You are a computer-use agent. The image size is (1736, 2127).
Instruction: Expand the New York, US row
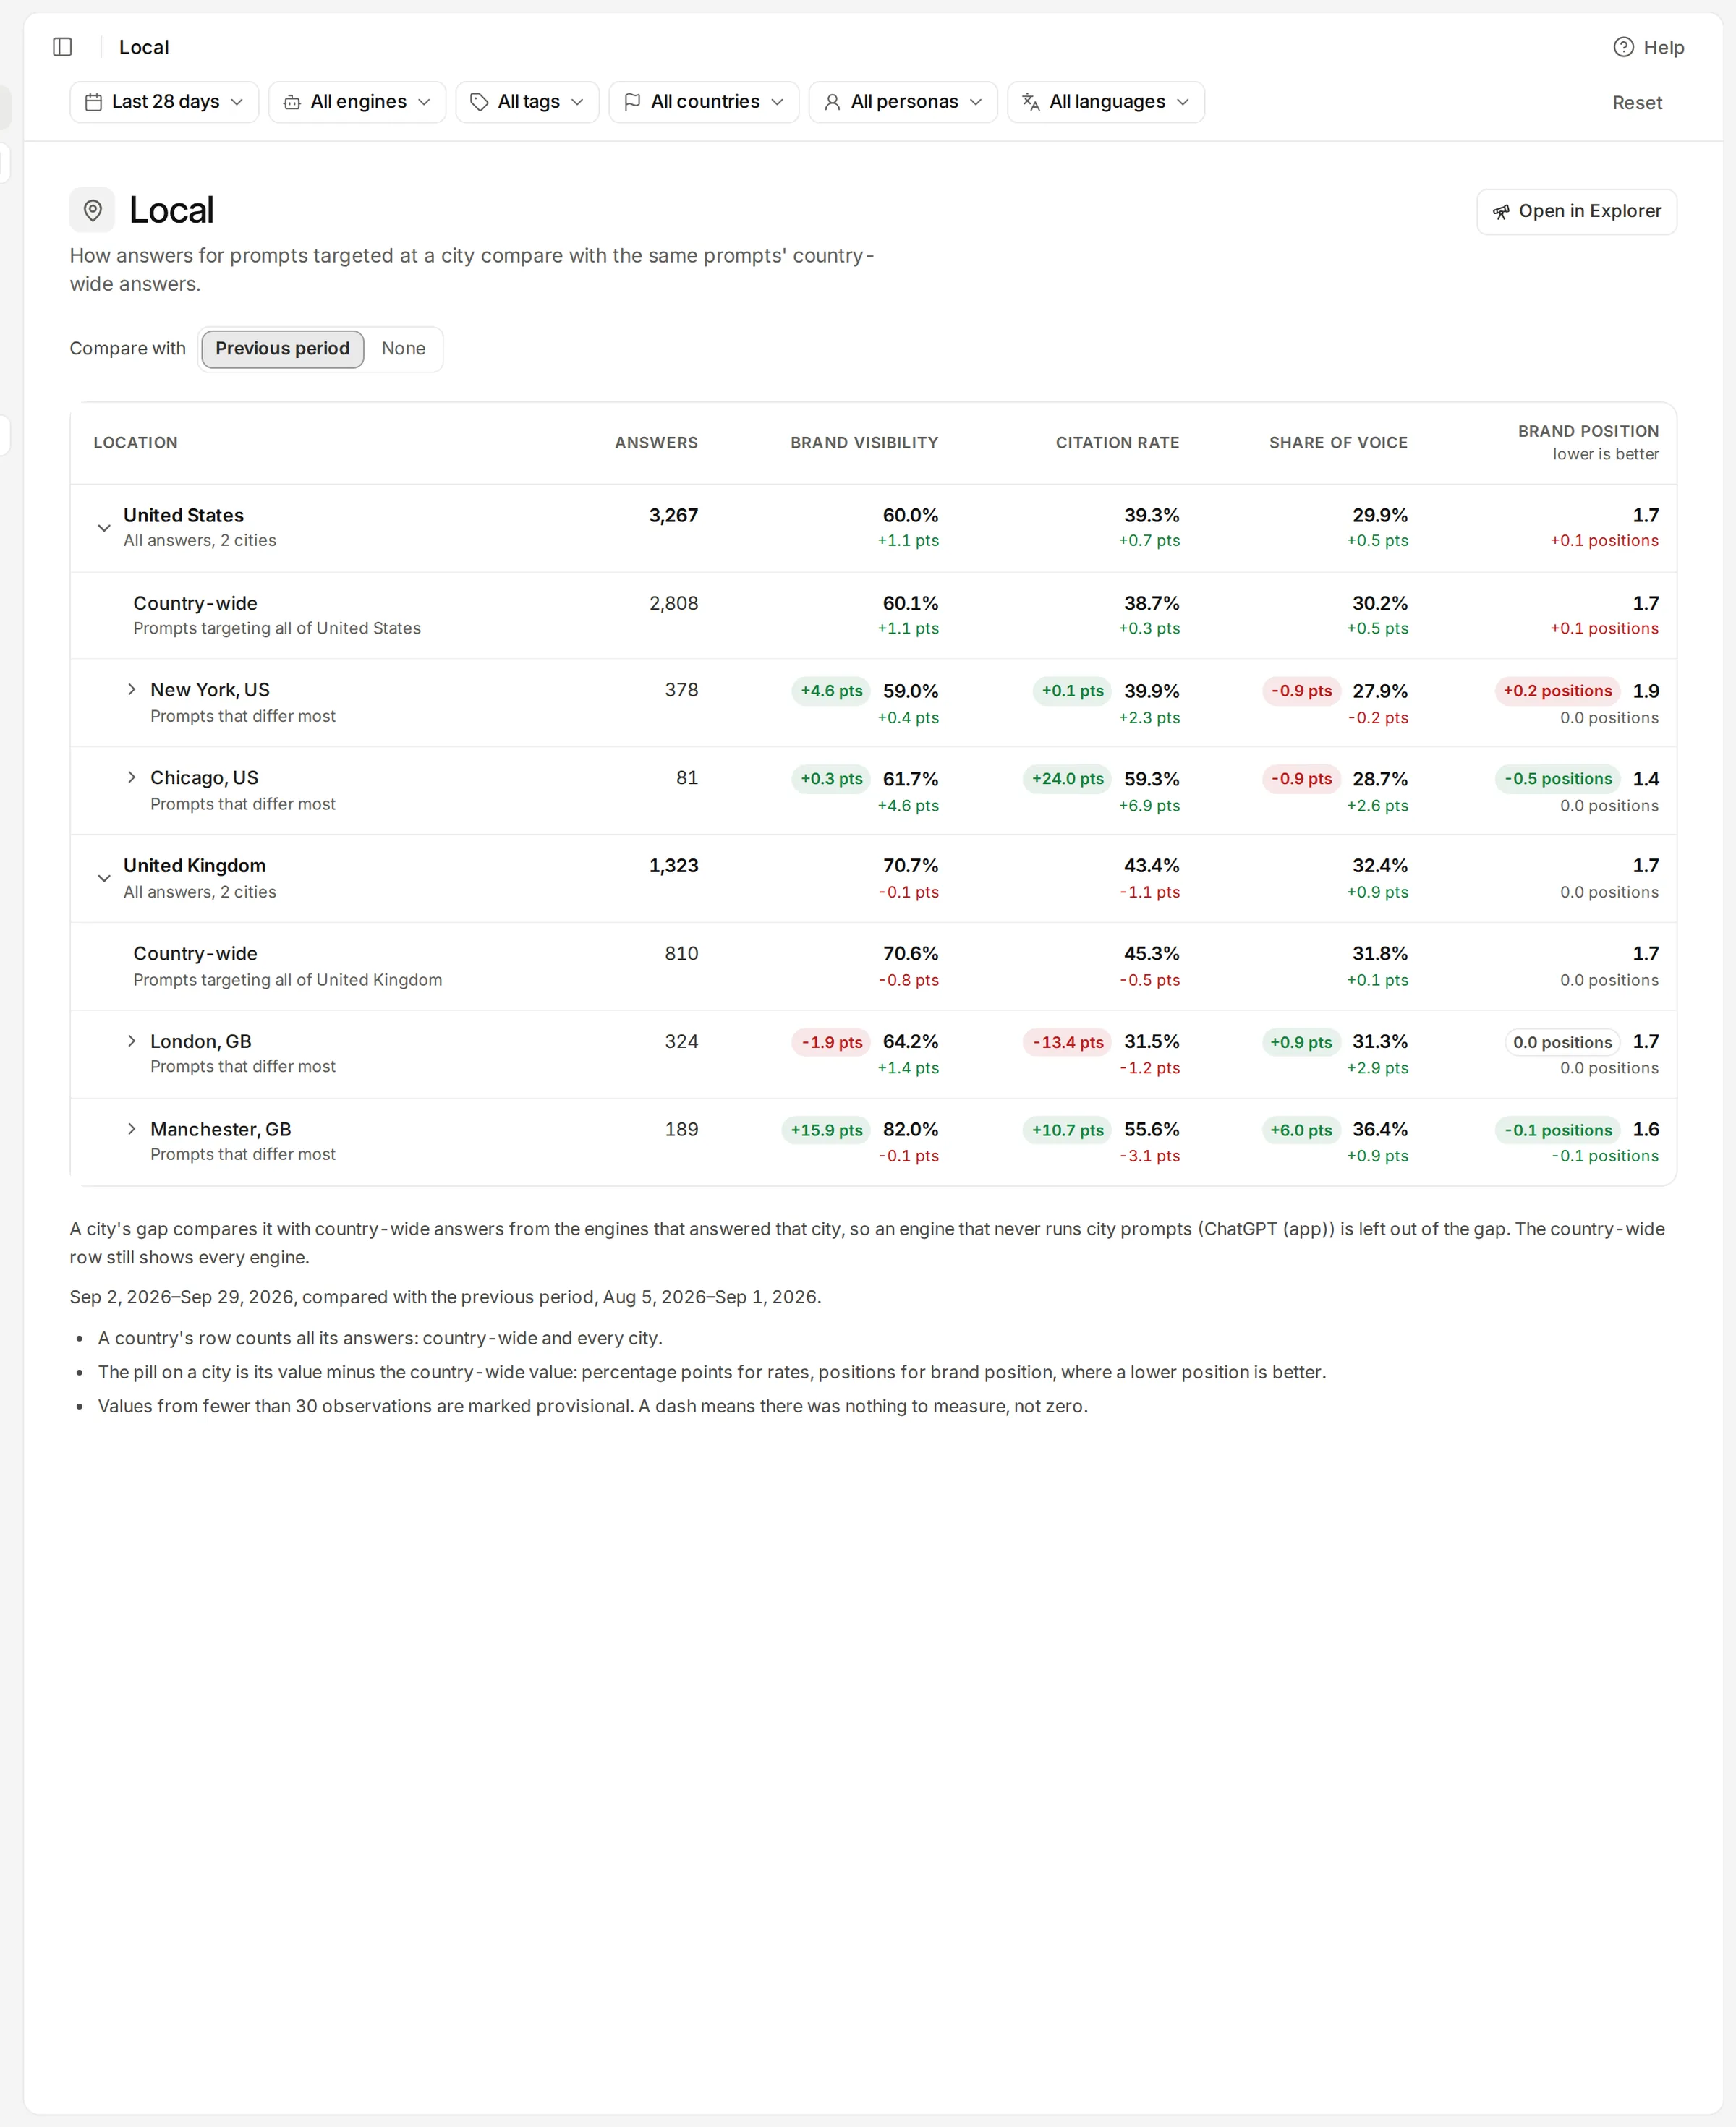(131, 690)
